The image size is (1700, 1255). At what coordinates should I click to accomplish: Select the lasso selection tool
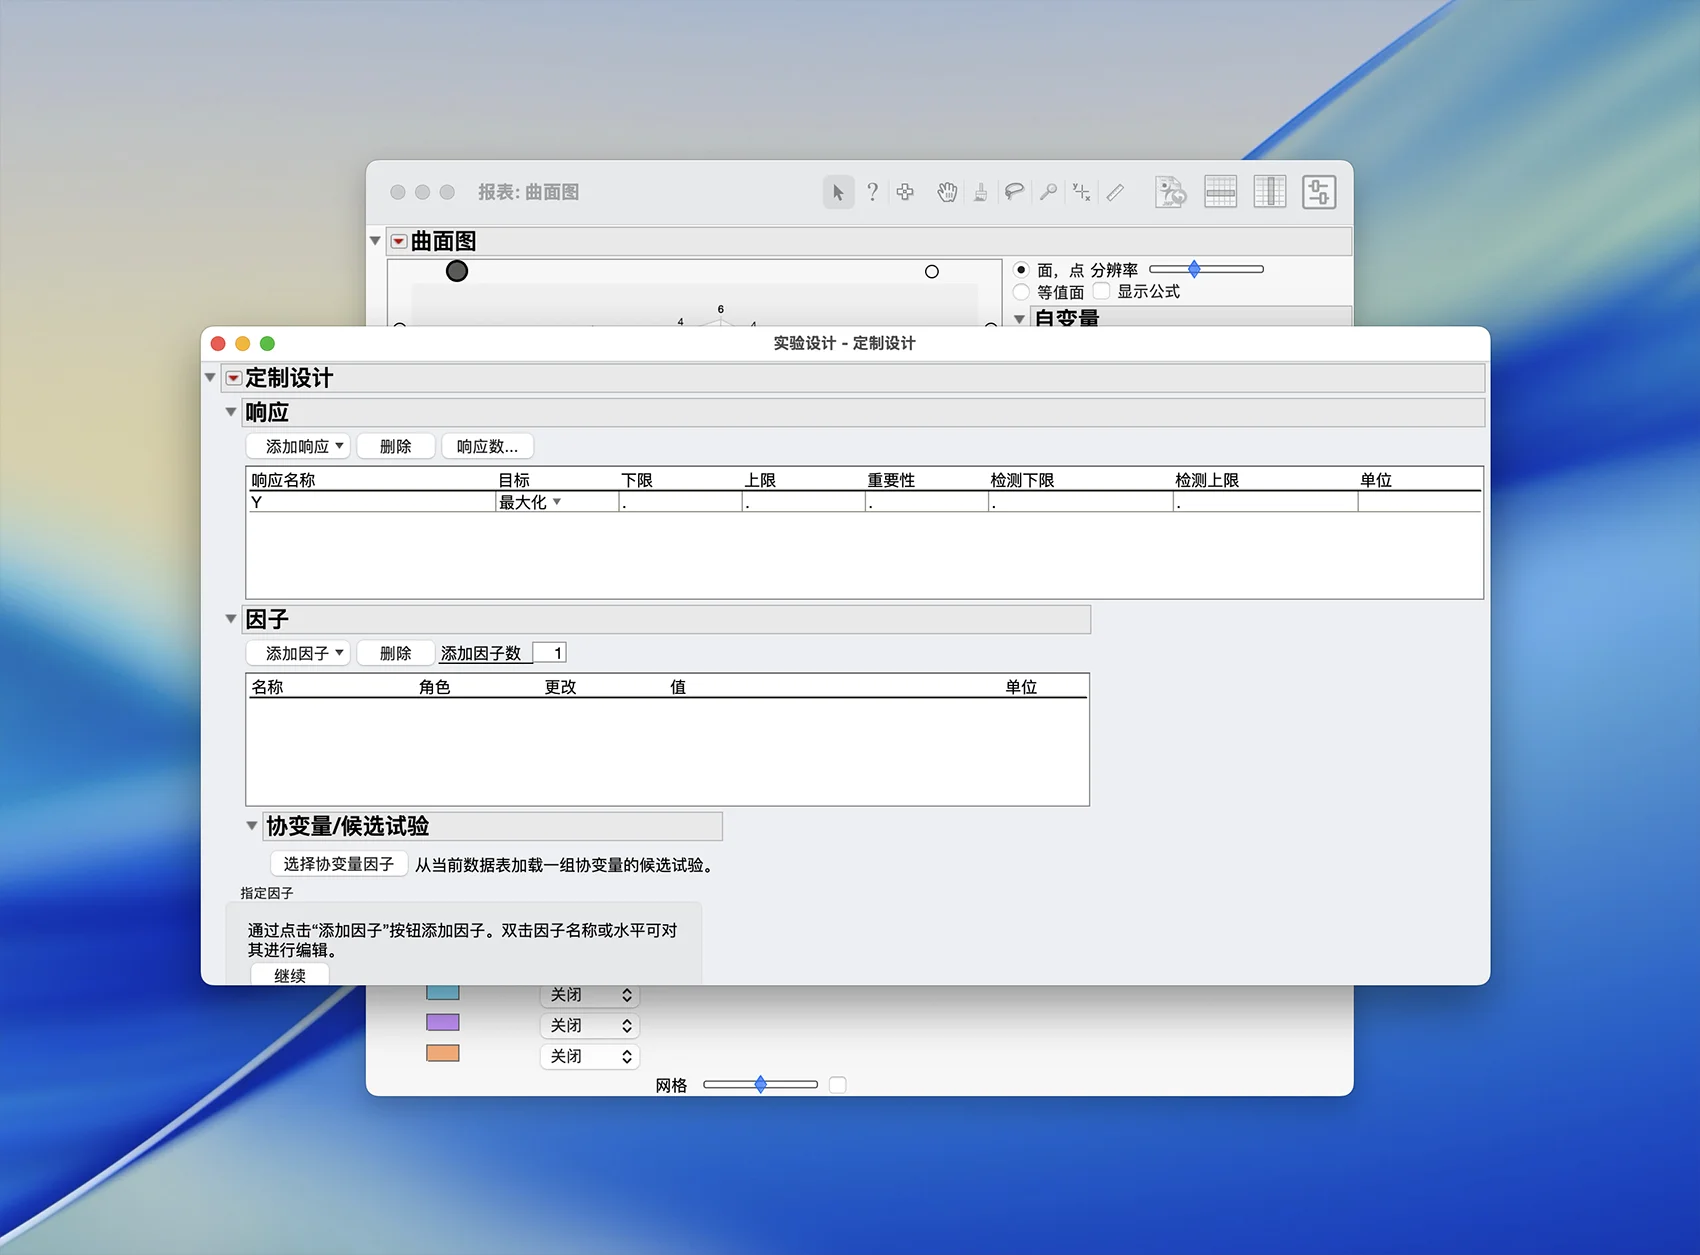coord(1014,192)
